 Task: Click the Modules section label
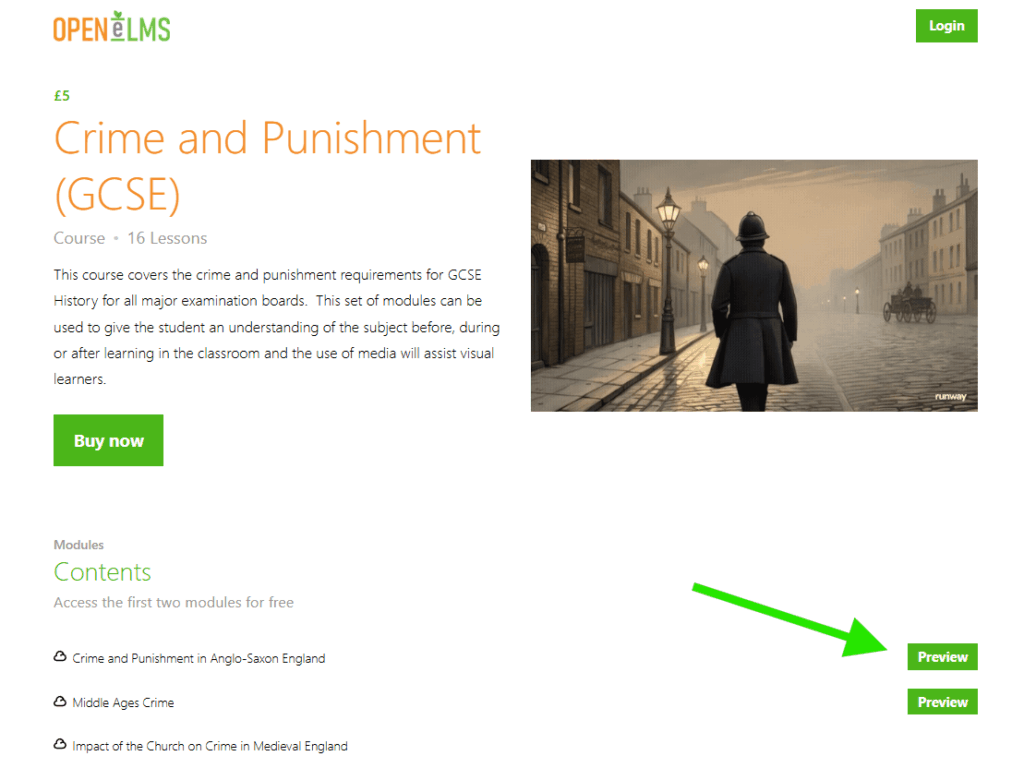(x=78, y=545)
